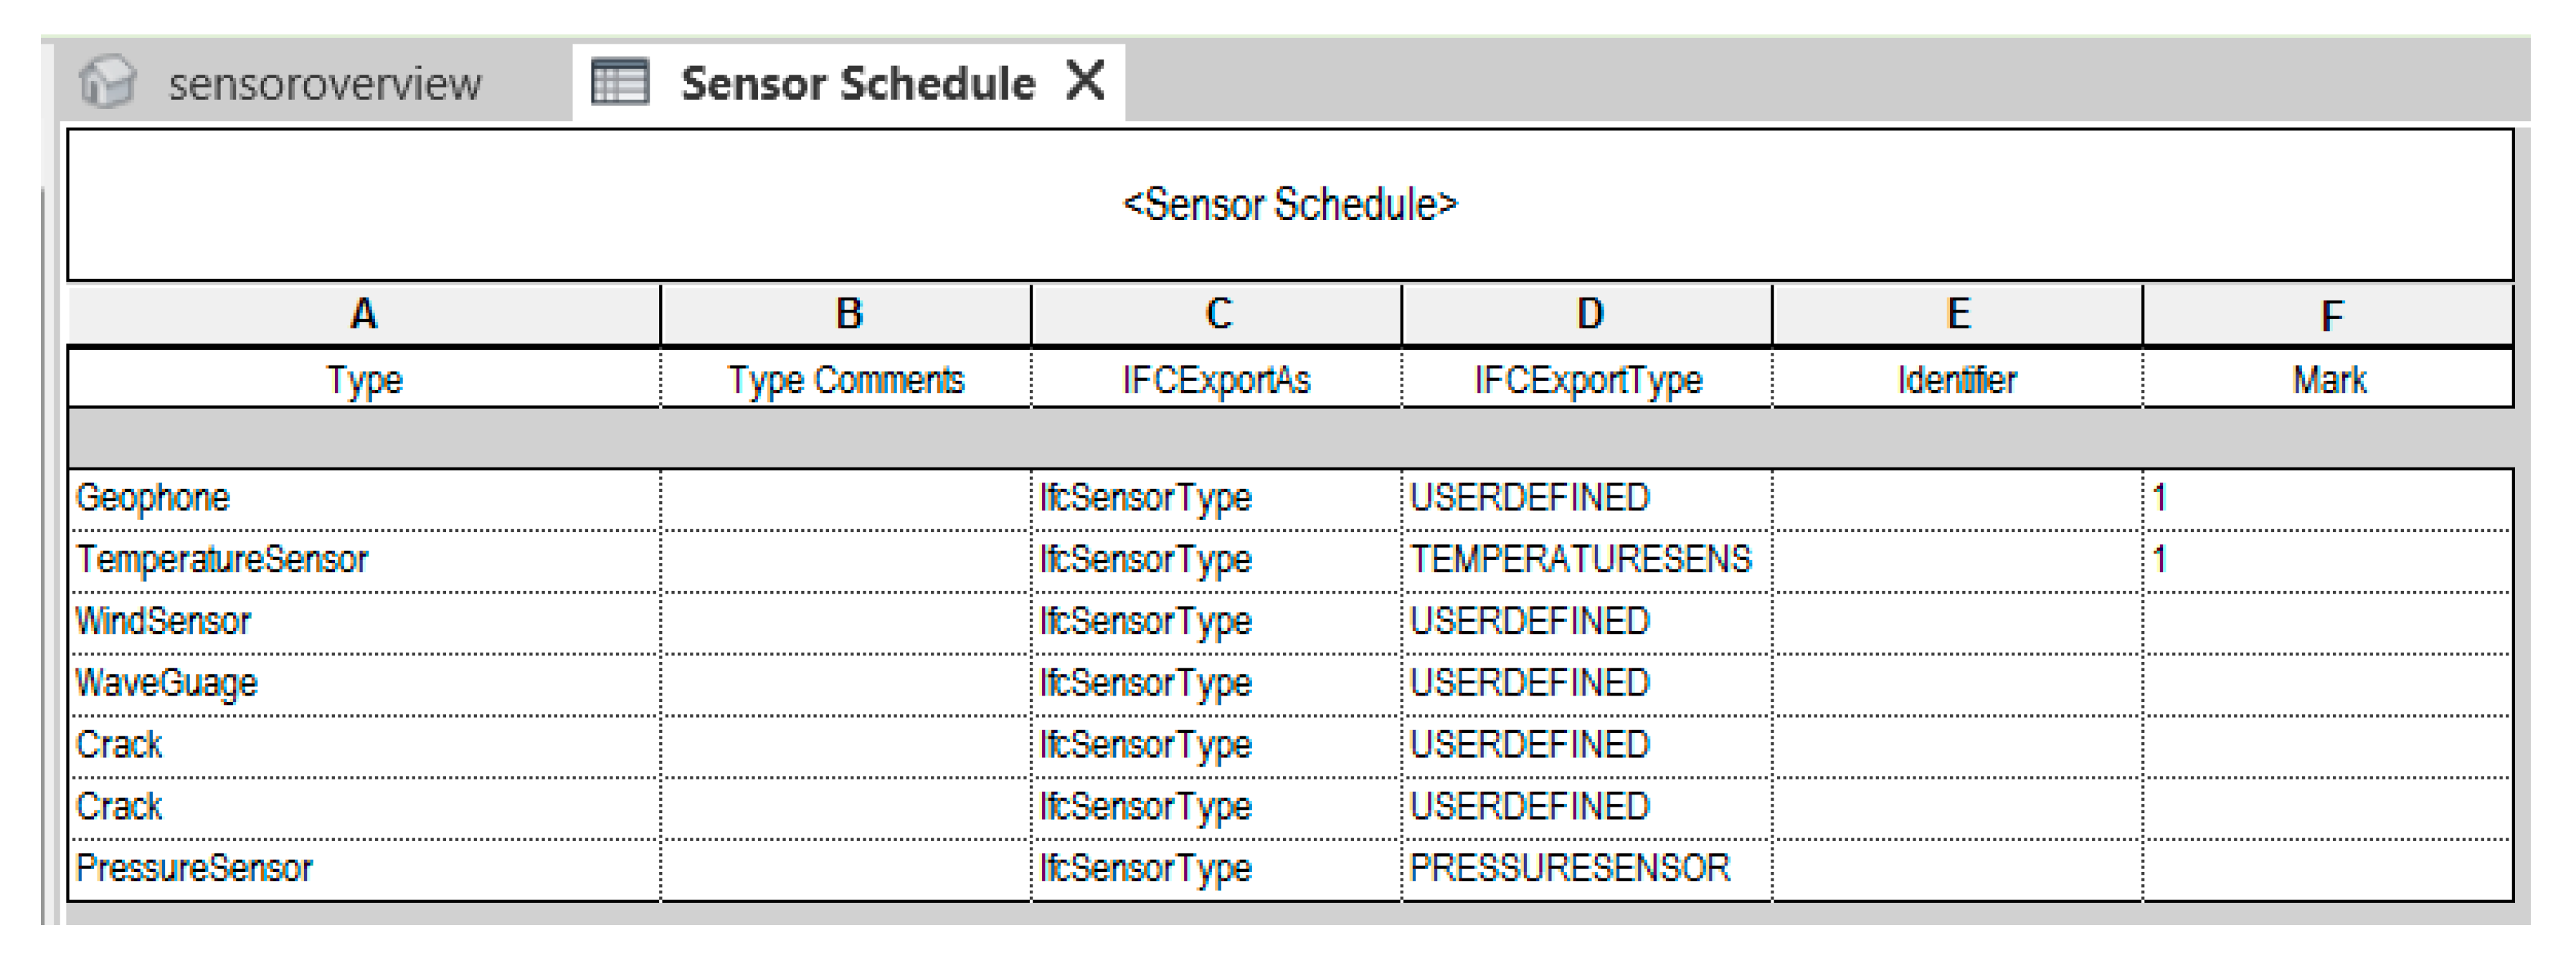Click the schedule table icon on tab
The height and width of the screenshot is (958, 2576).
click(620, 82)
